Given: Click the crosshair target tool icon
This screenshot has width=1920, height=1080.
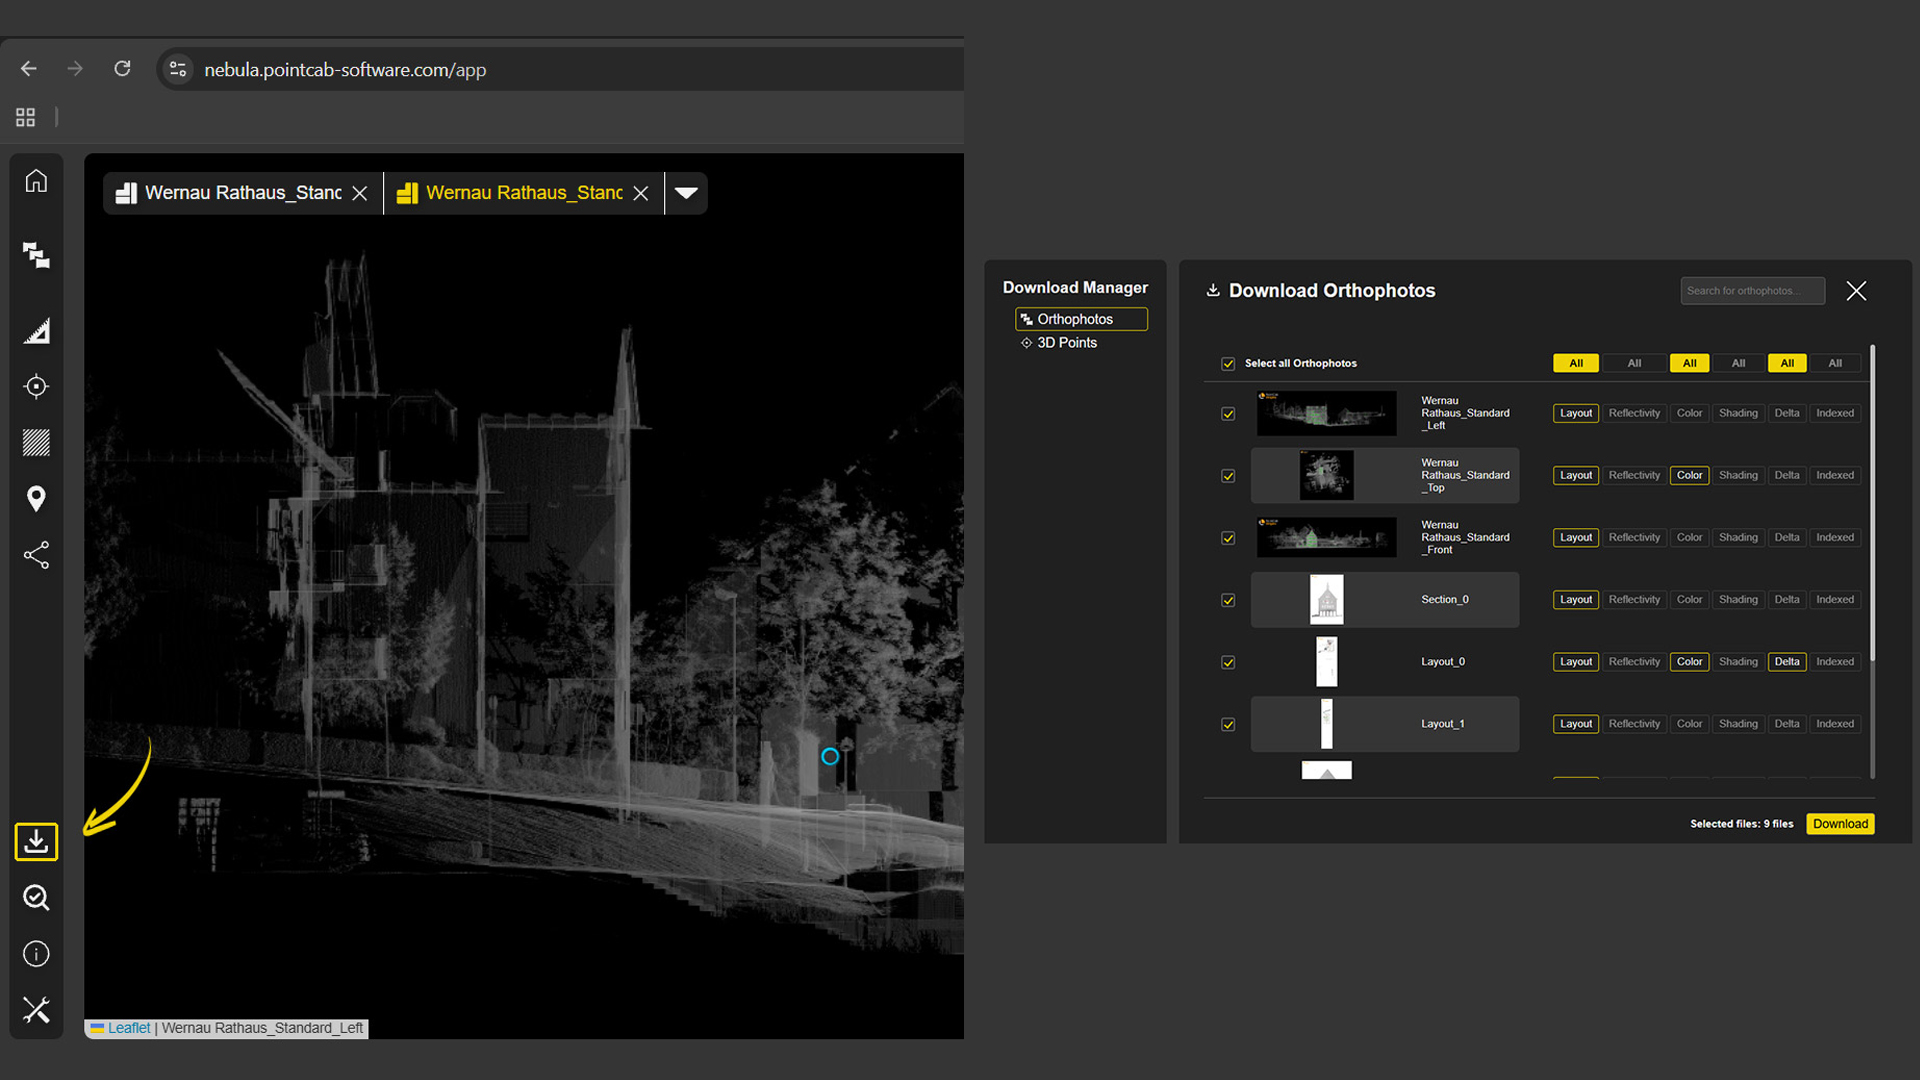Looking at the screenshot, I should click(36, 386).
